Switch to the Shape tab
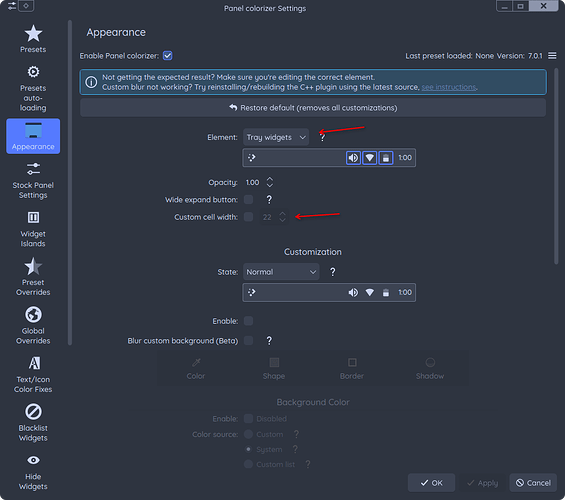The image size is (565, 500). tap(274, 369)
